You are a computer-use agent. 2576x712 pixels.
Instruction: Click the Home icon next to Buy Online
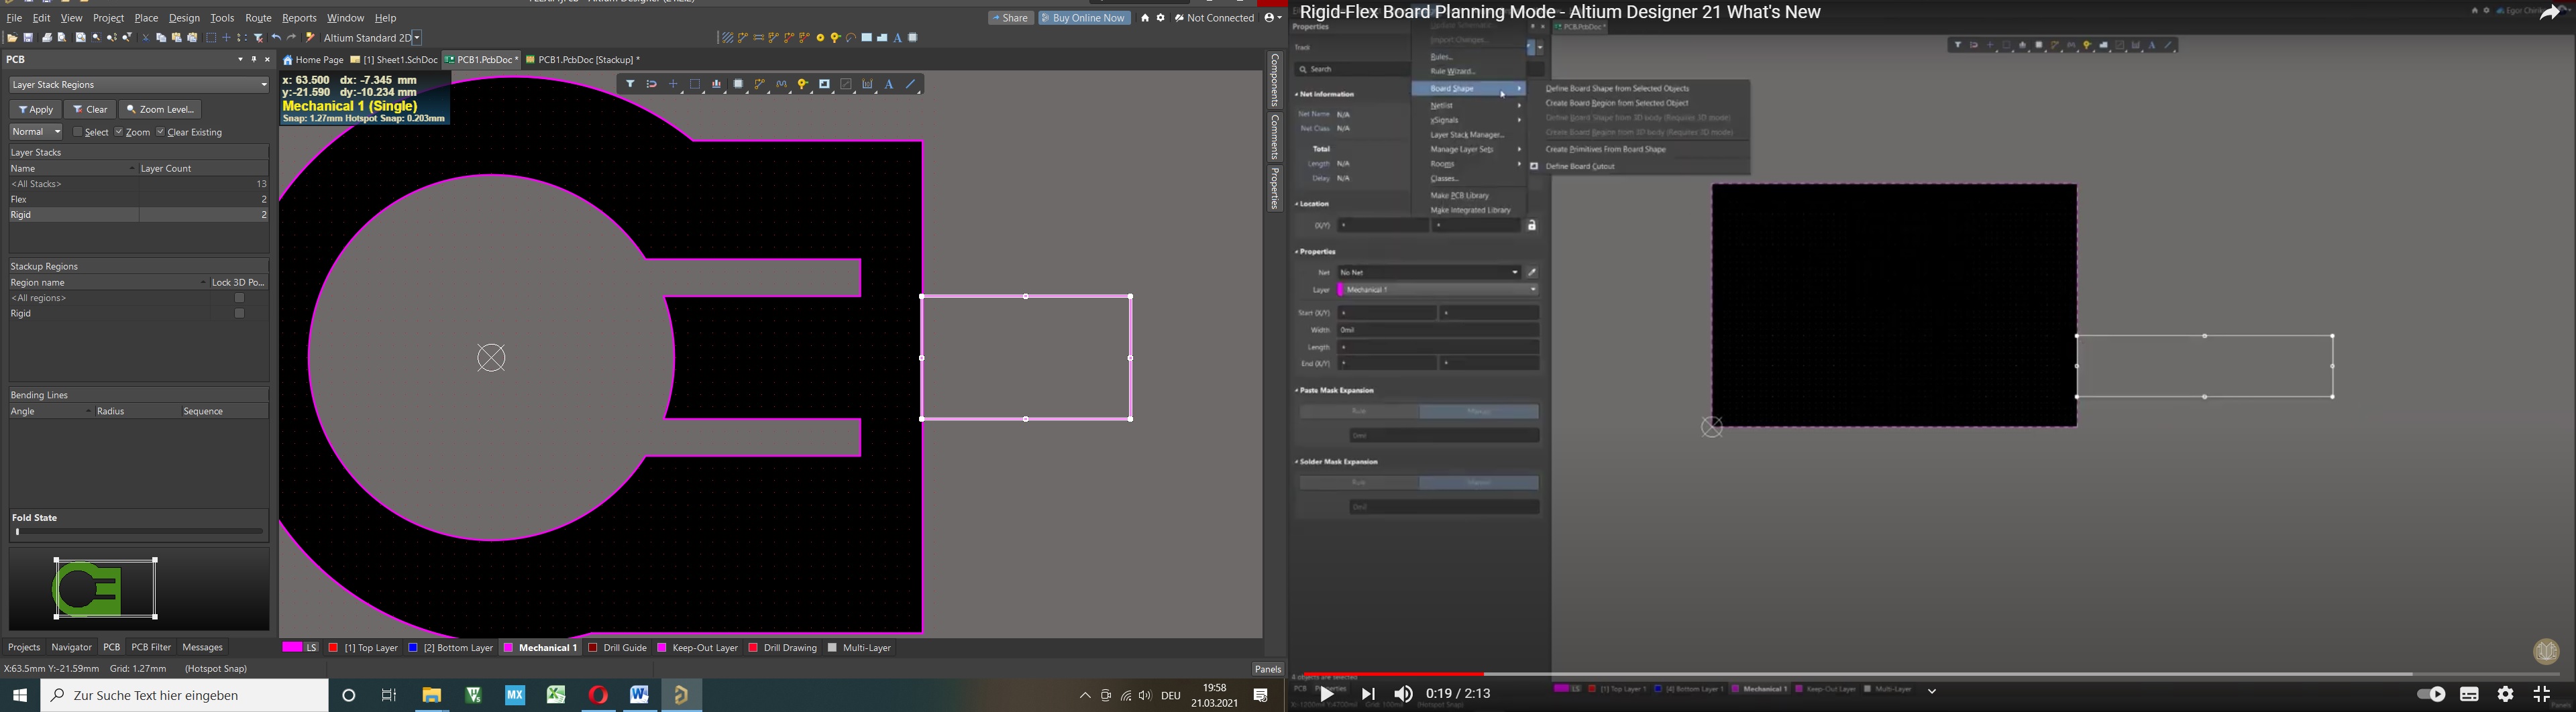1145,18
